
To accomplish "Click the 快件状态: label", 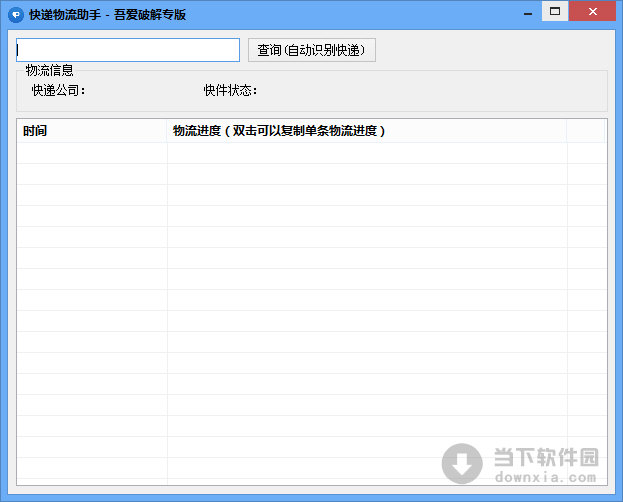I will click(230, 90).
